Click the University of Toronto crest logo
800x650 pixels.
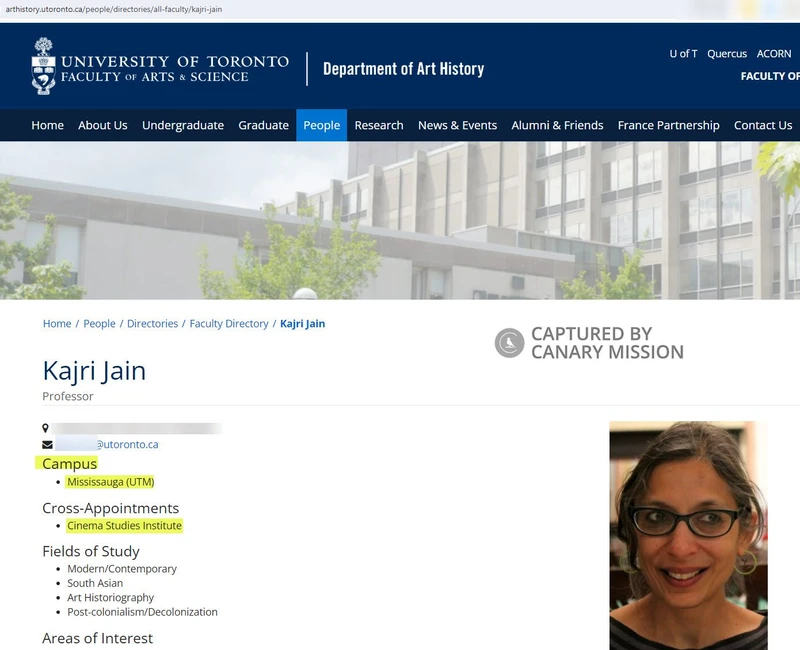[x=43, y=66]
